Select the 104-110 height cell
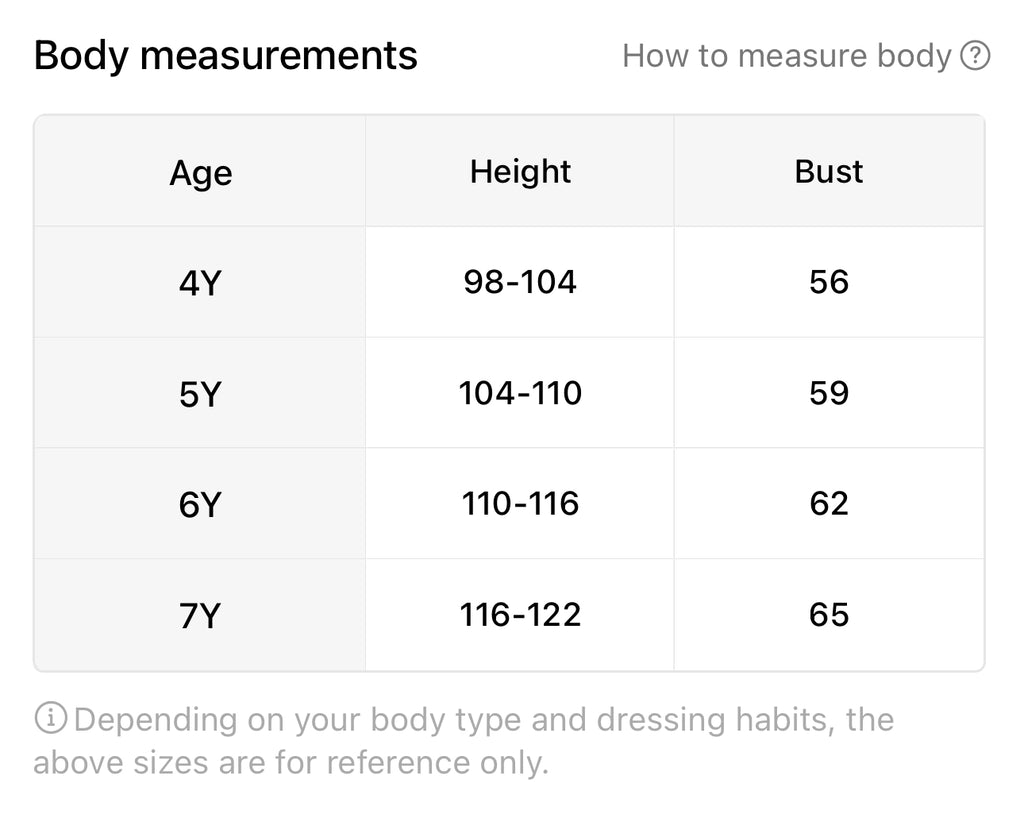This screenshot has width=1024, height=822. [520, 394]
